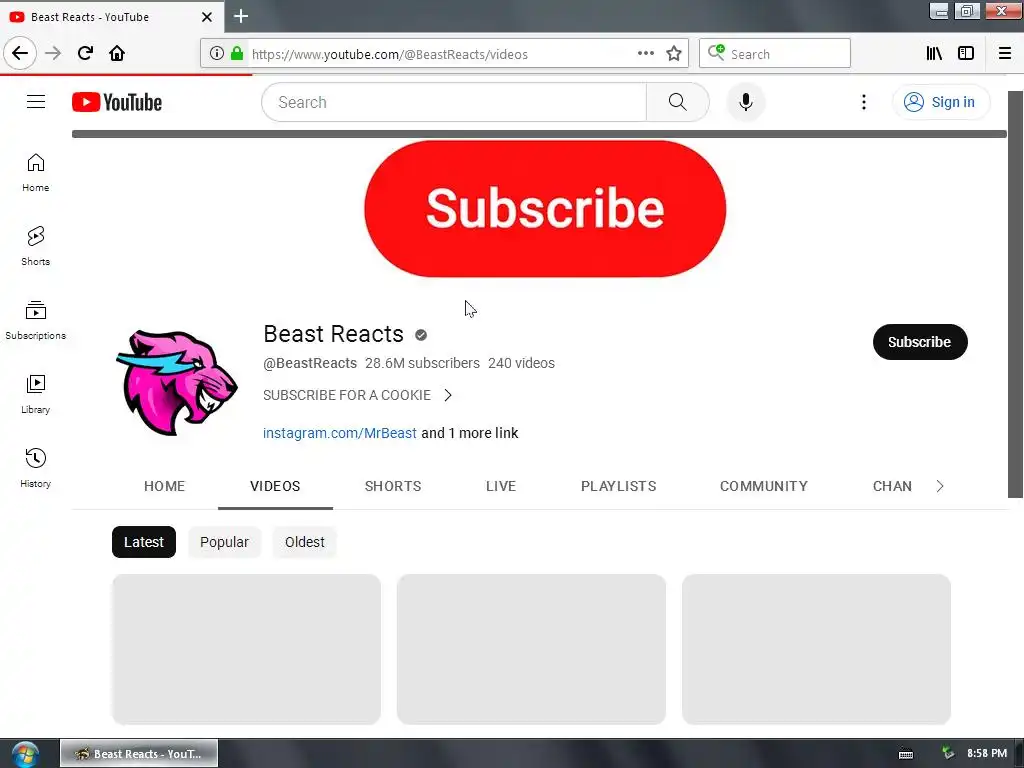The height and width of the screenshot is (768, 1024).
Task: Open page actions three-dot menu in address bar
Action: click(645, 53)
